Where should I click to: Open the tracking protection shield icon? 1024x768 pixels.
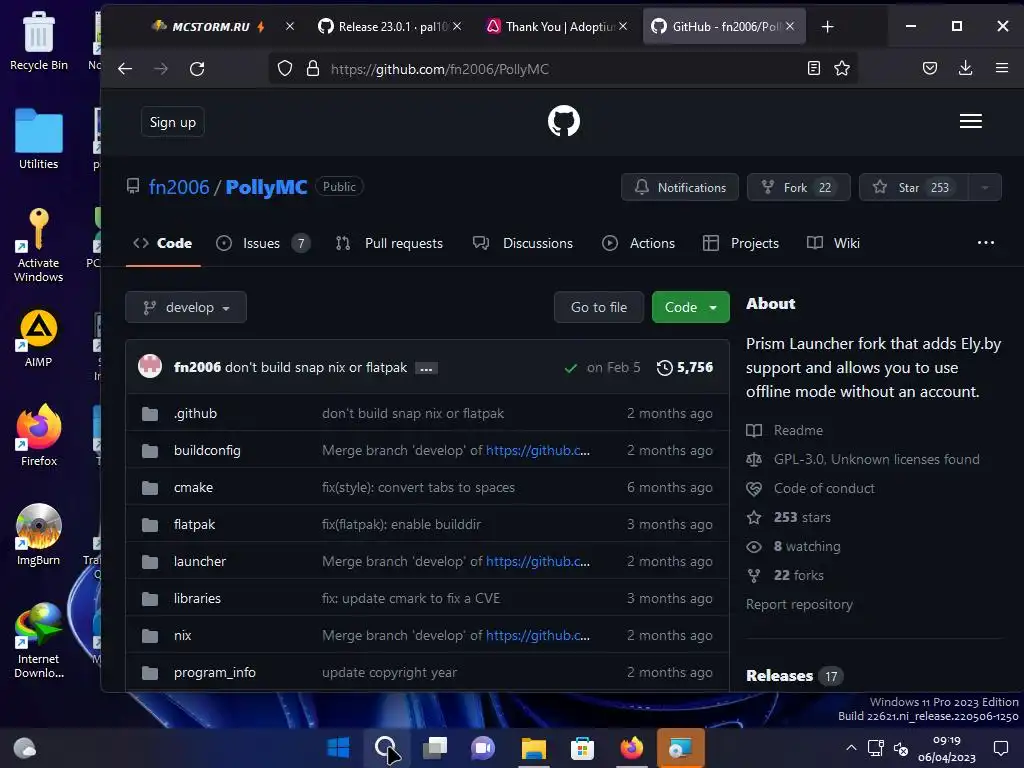click(x=285, y=69)
